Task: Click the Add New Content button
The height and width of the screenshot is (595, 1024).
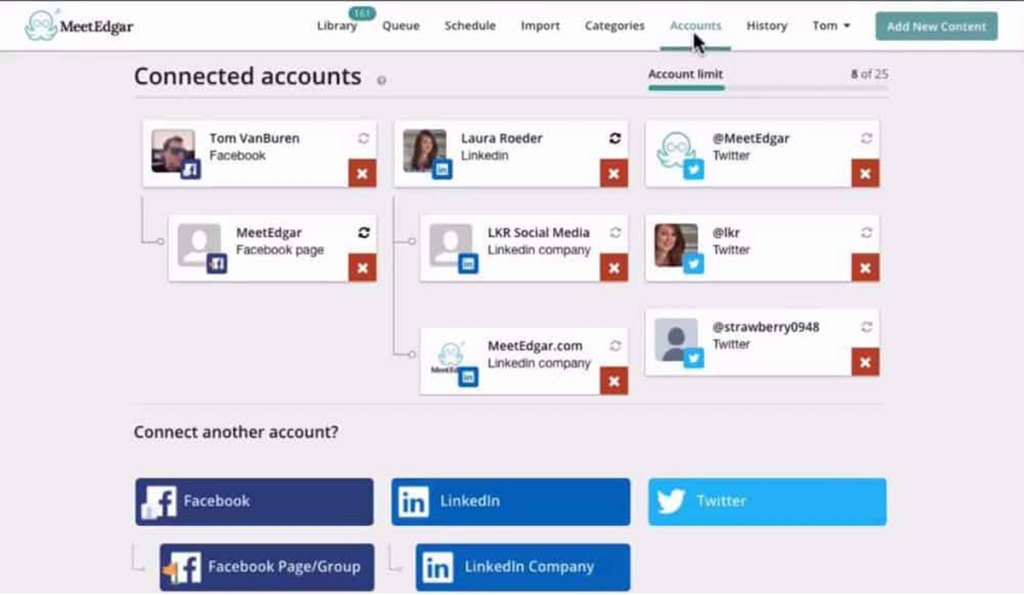Action: [x=935, y=26]
